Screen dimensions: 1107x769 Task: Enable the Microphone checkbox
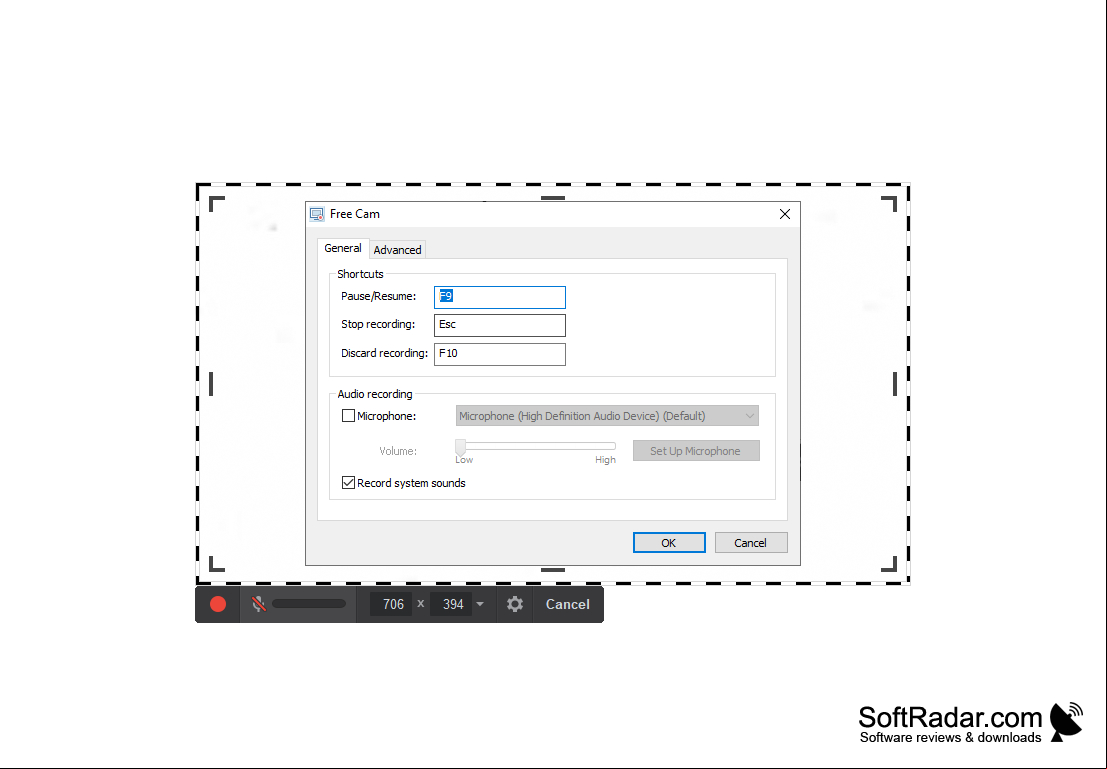coord(348,416)
